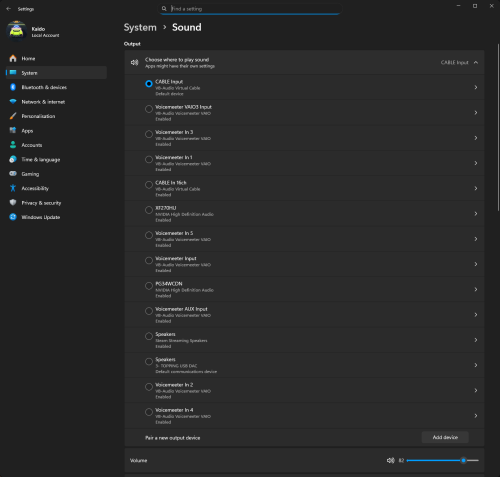500x477 pixels.
Task: Open CABLE Input properties chevron
Action: tap(476, 87)
